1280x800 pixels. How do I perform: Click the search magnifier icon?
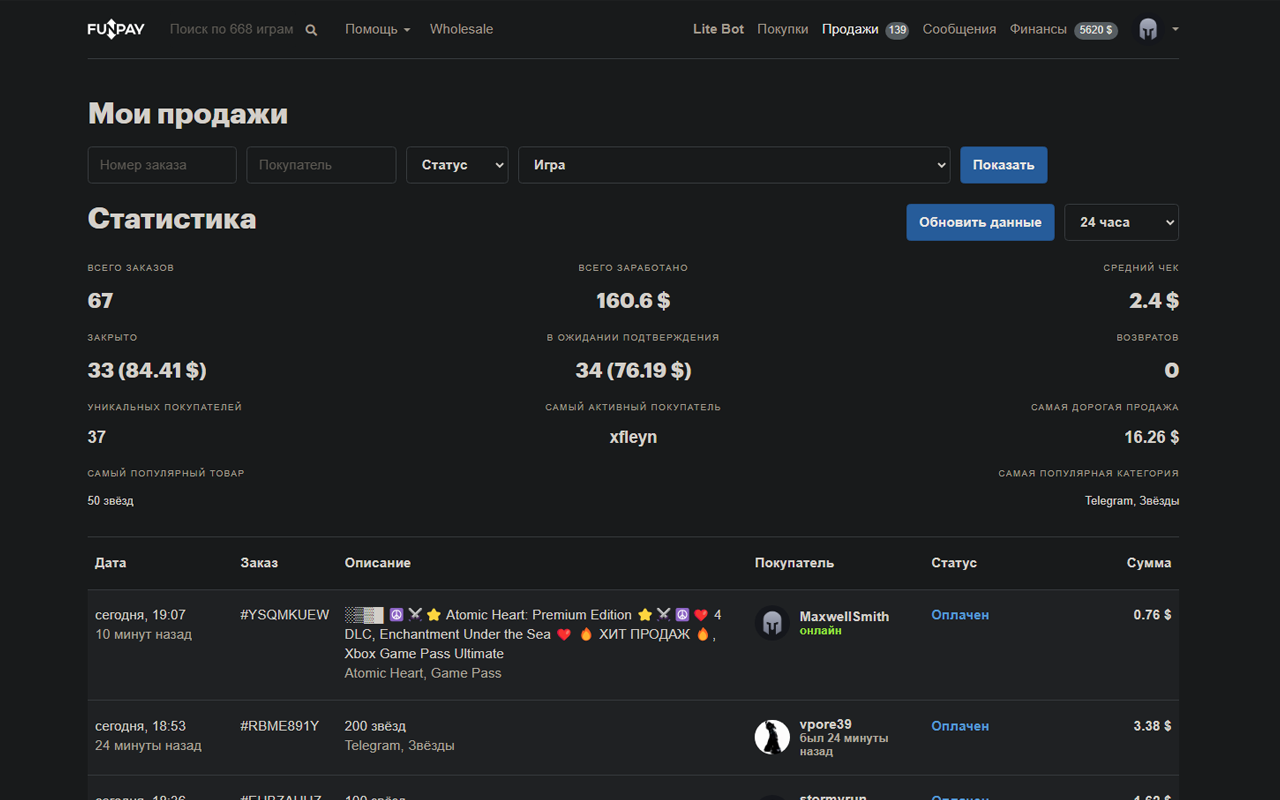tap(311, 30)
